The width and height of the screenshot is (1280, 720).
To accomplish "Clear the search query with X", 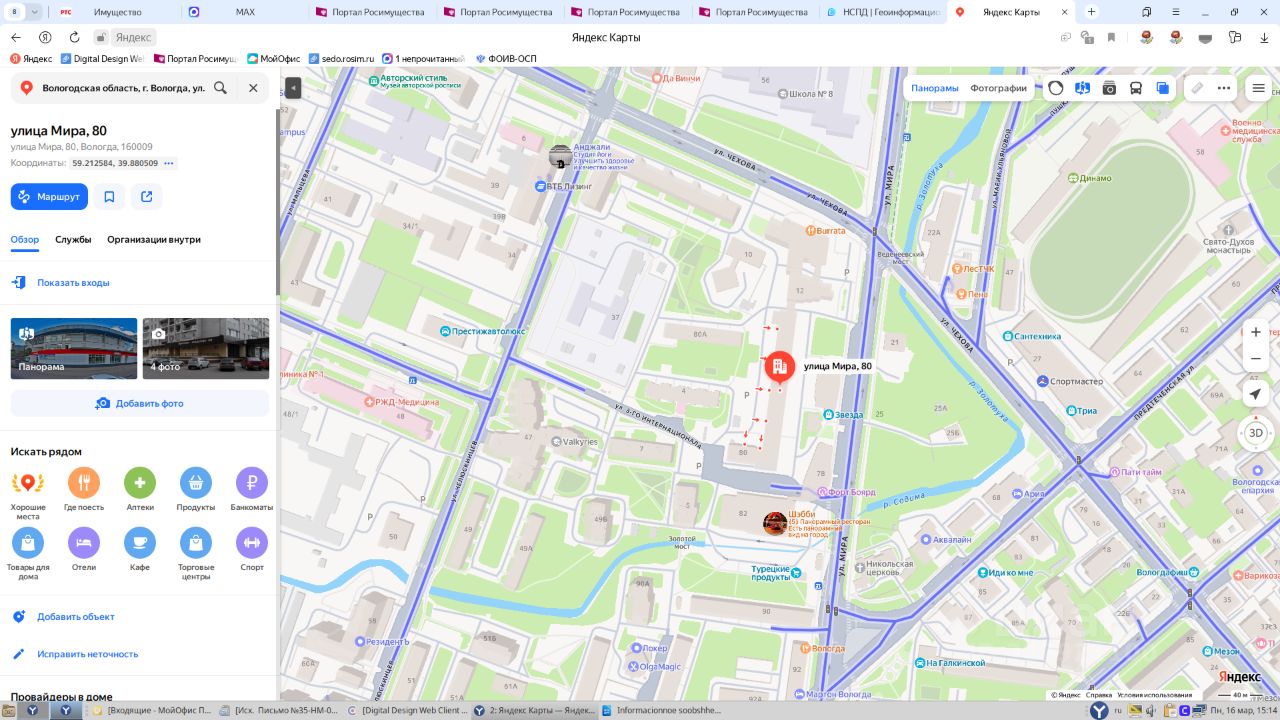I will (253, 88).
